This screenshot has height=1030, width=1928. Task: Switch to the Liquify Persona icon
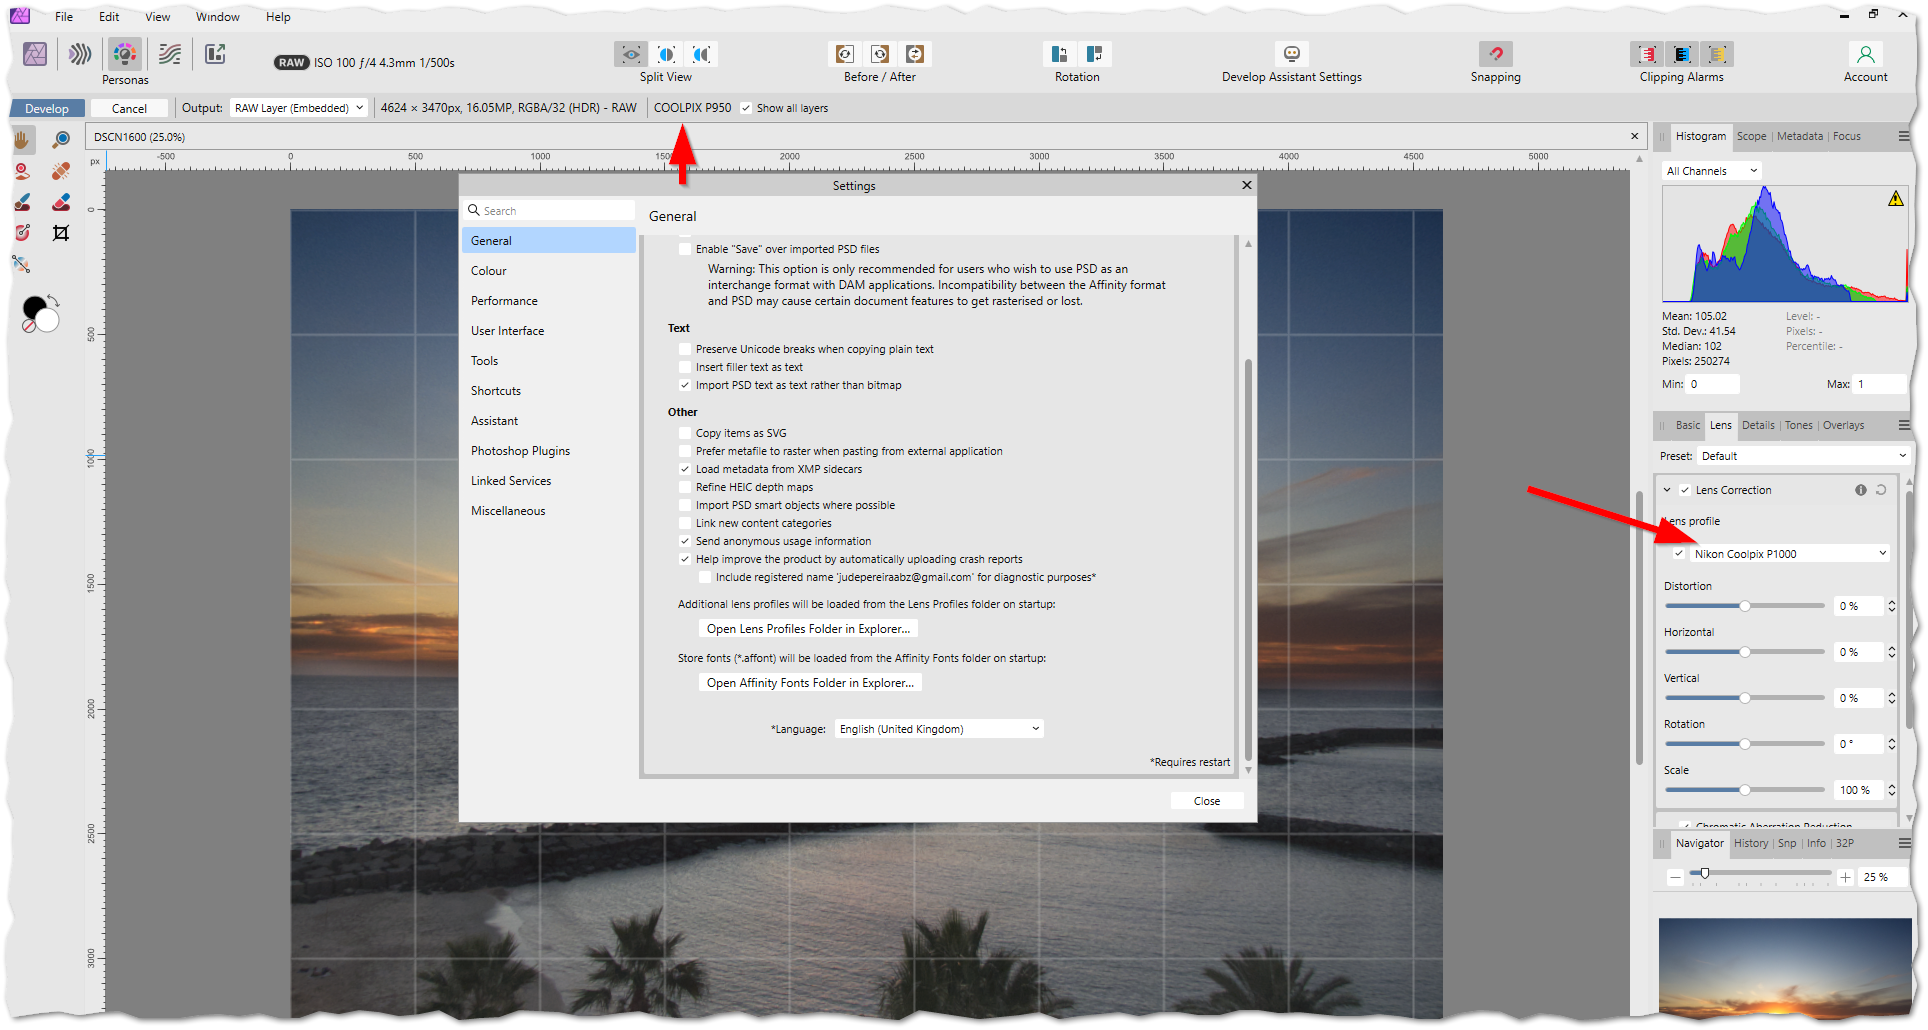click(x=80, y=54)
